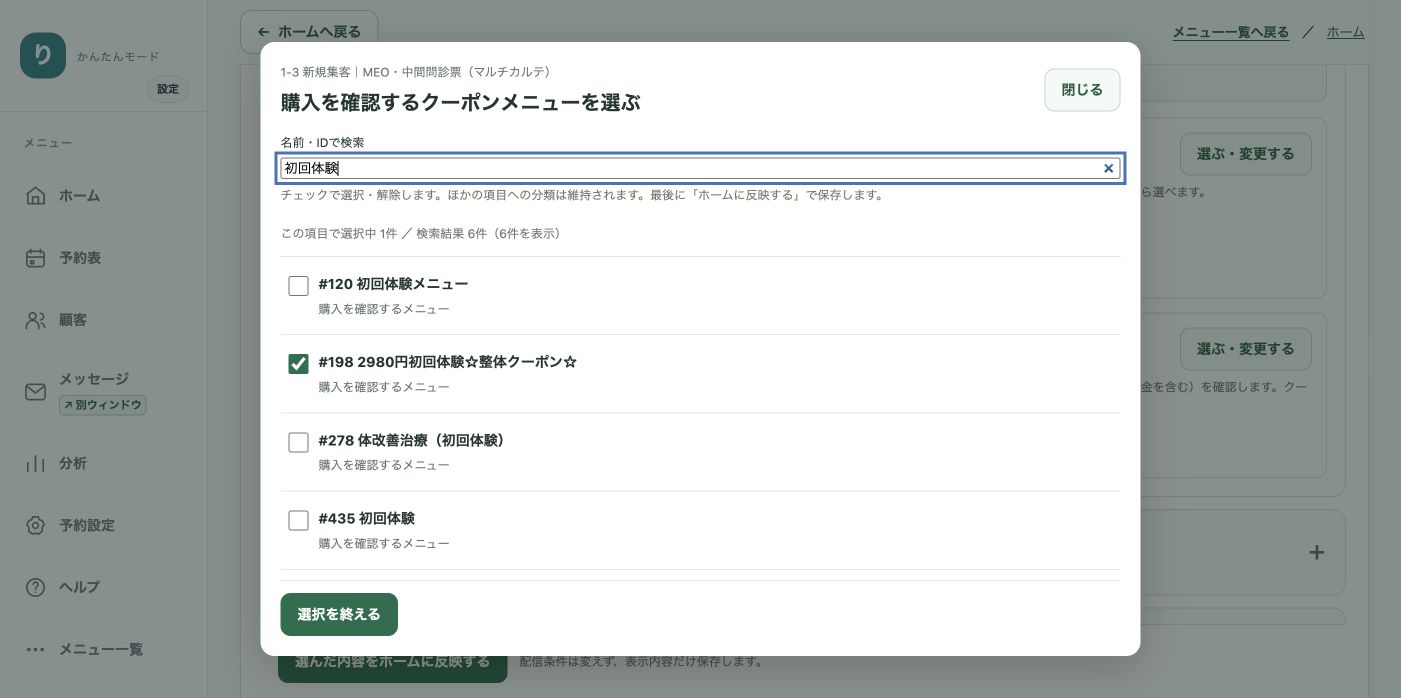
Task: Click the green app logo icon
Action: [43, 56]
